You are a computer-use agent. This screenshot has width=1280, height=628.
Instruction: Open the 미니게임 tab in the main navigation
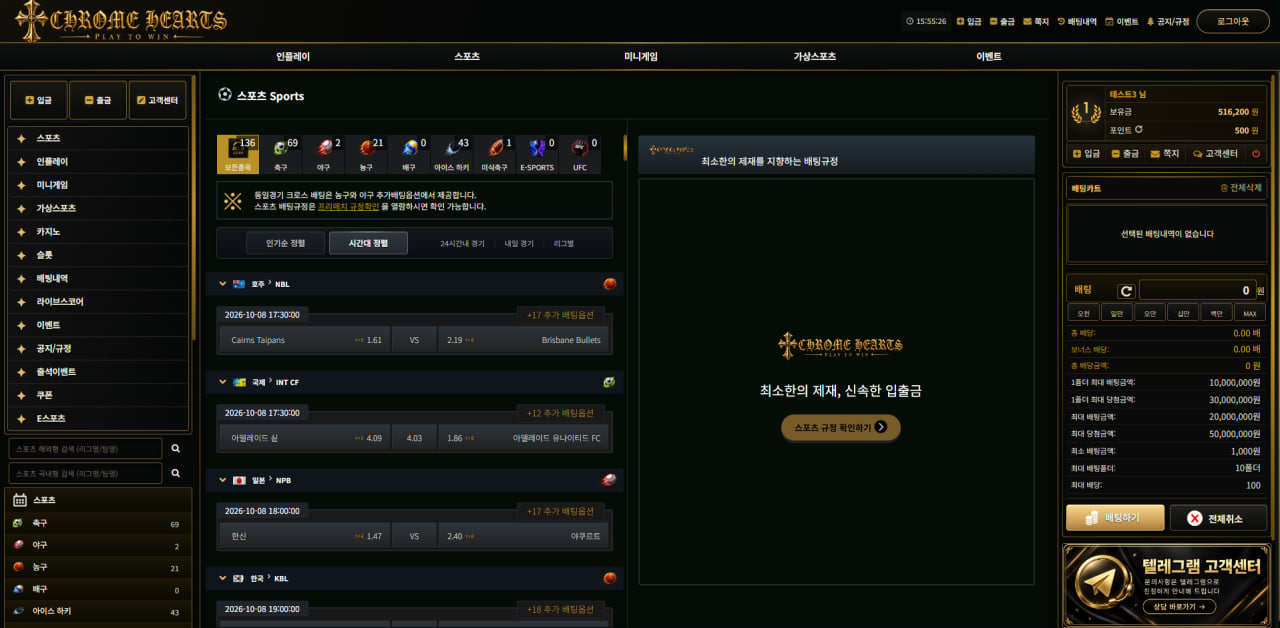tap(641, 57)
